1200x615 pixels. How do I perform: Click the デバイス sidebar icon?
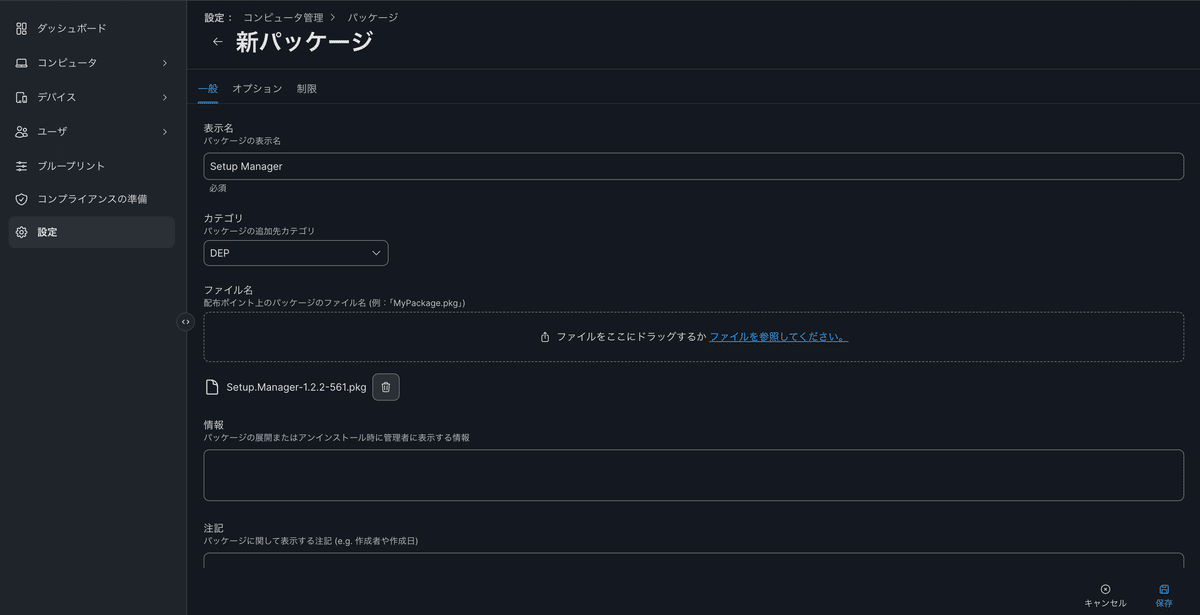click(x=21, y=96)
